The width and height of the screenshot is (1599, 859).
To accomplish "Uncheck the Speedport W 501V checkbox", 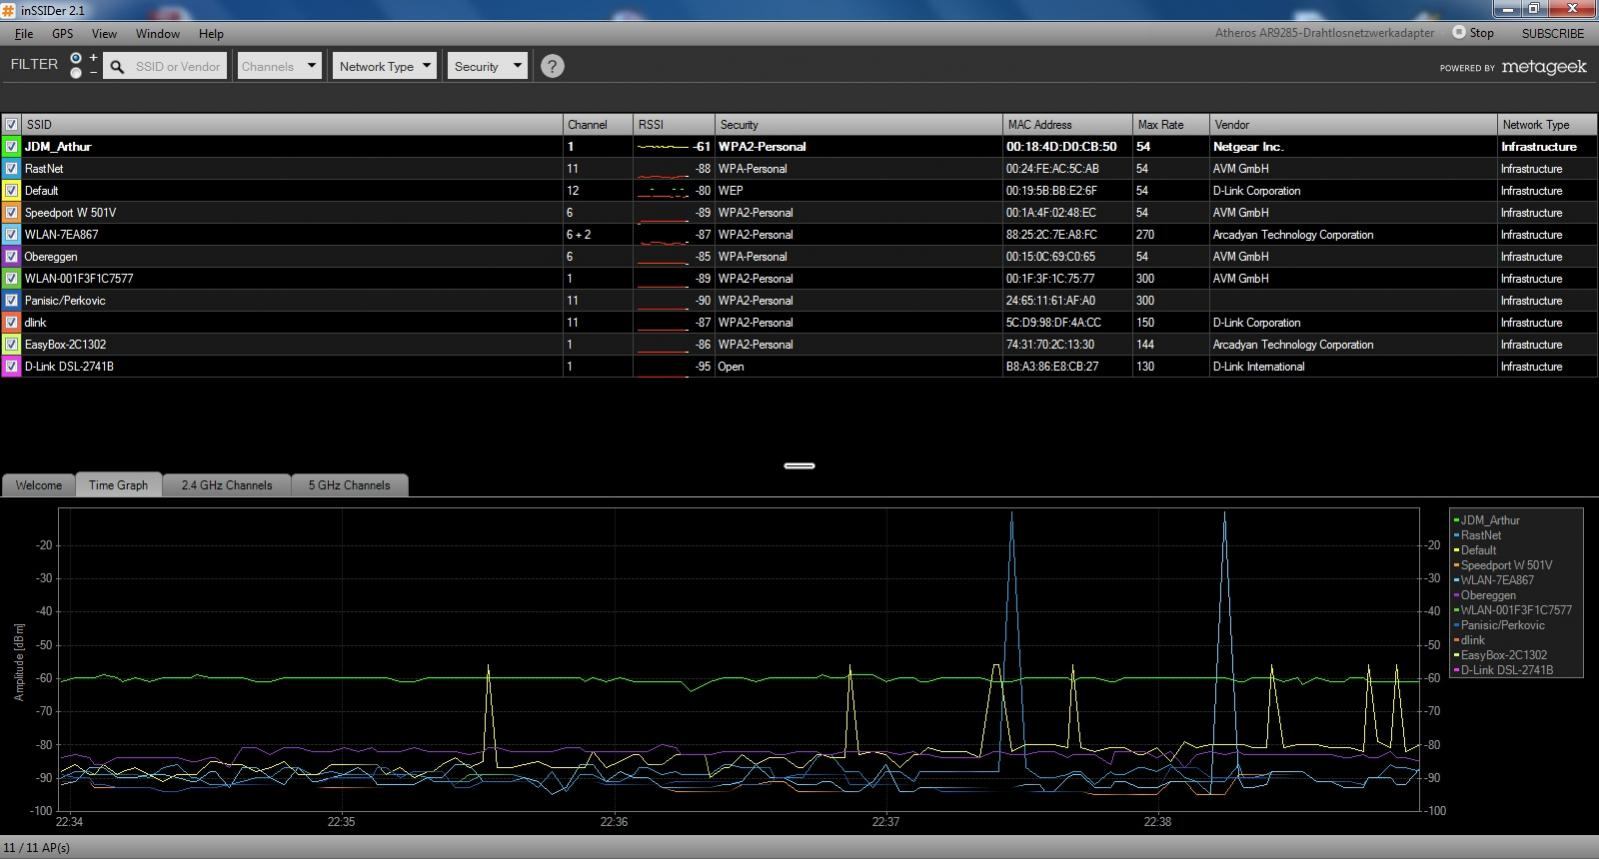I will pyautogui.click(x=11, y=212).
